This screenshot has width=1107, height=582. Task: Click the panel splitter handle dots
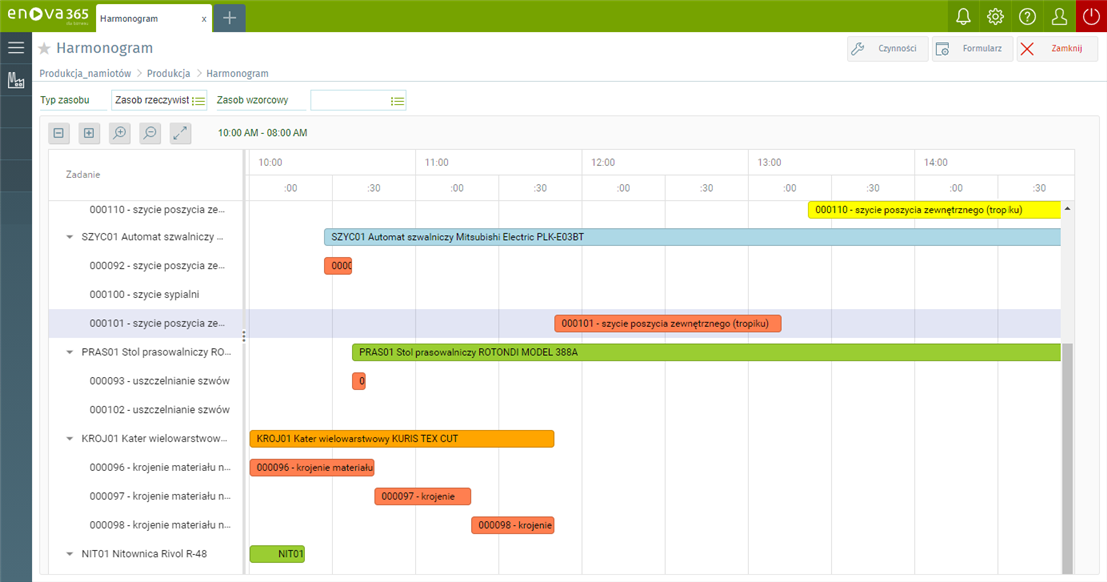244,336
